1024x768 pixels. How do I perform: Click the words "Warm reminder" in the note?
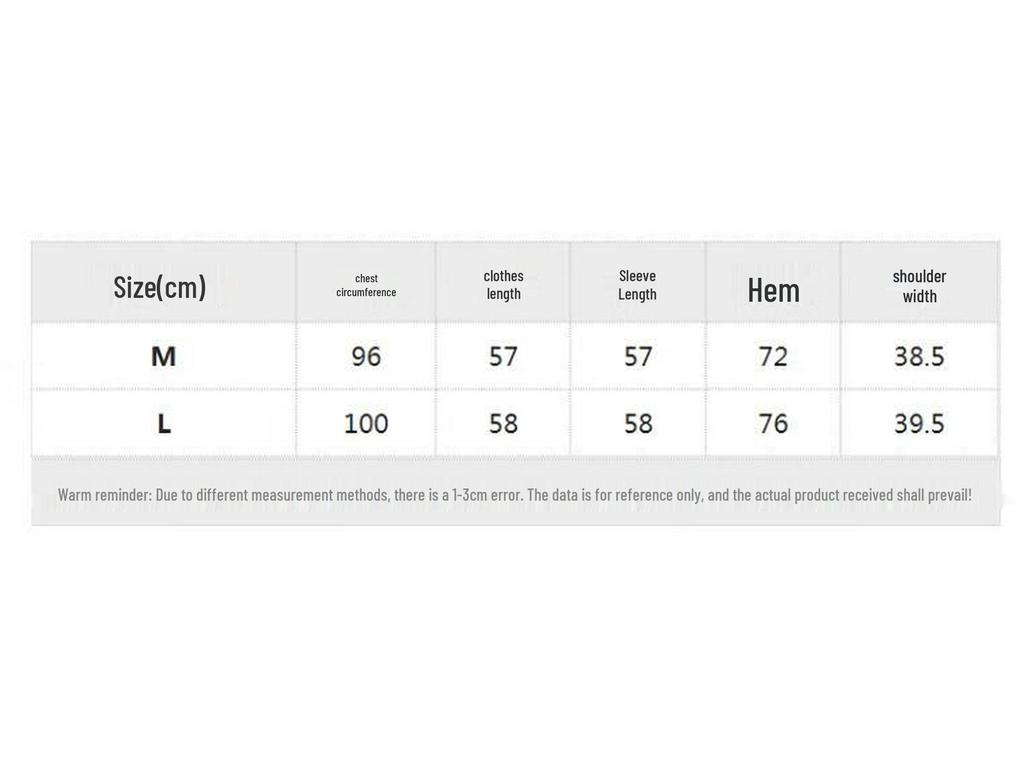[x=104, y=495]
